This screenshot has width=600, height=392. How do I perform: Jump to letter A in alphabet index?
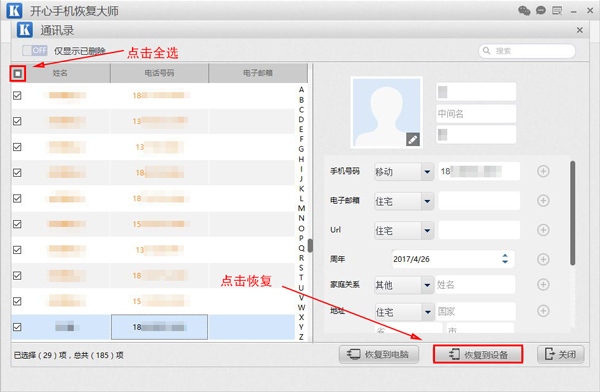click(301, 90)
